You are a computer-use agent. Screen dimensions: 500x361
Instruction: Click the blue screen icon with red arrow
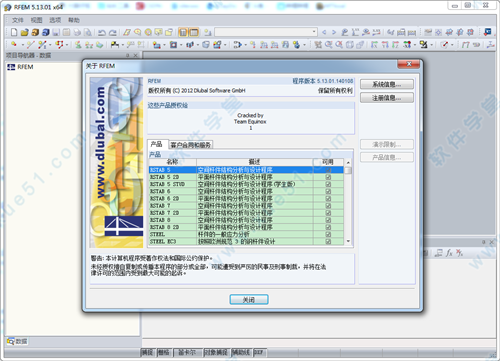[x=487, y=32]
